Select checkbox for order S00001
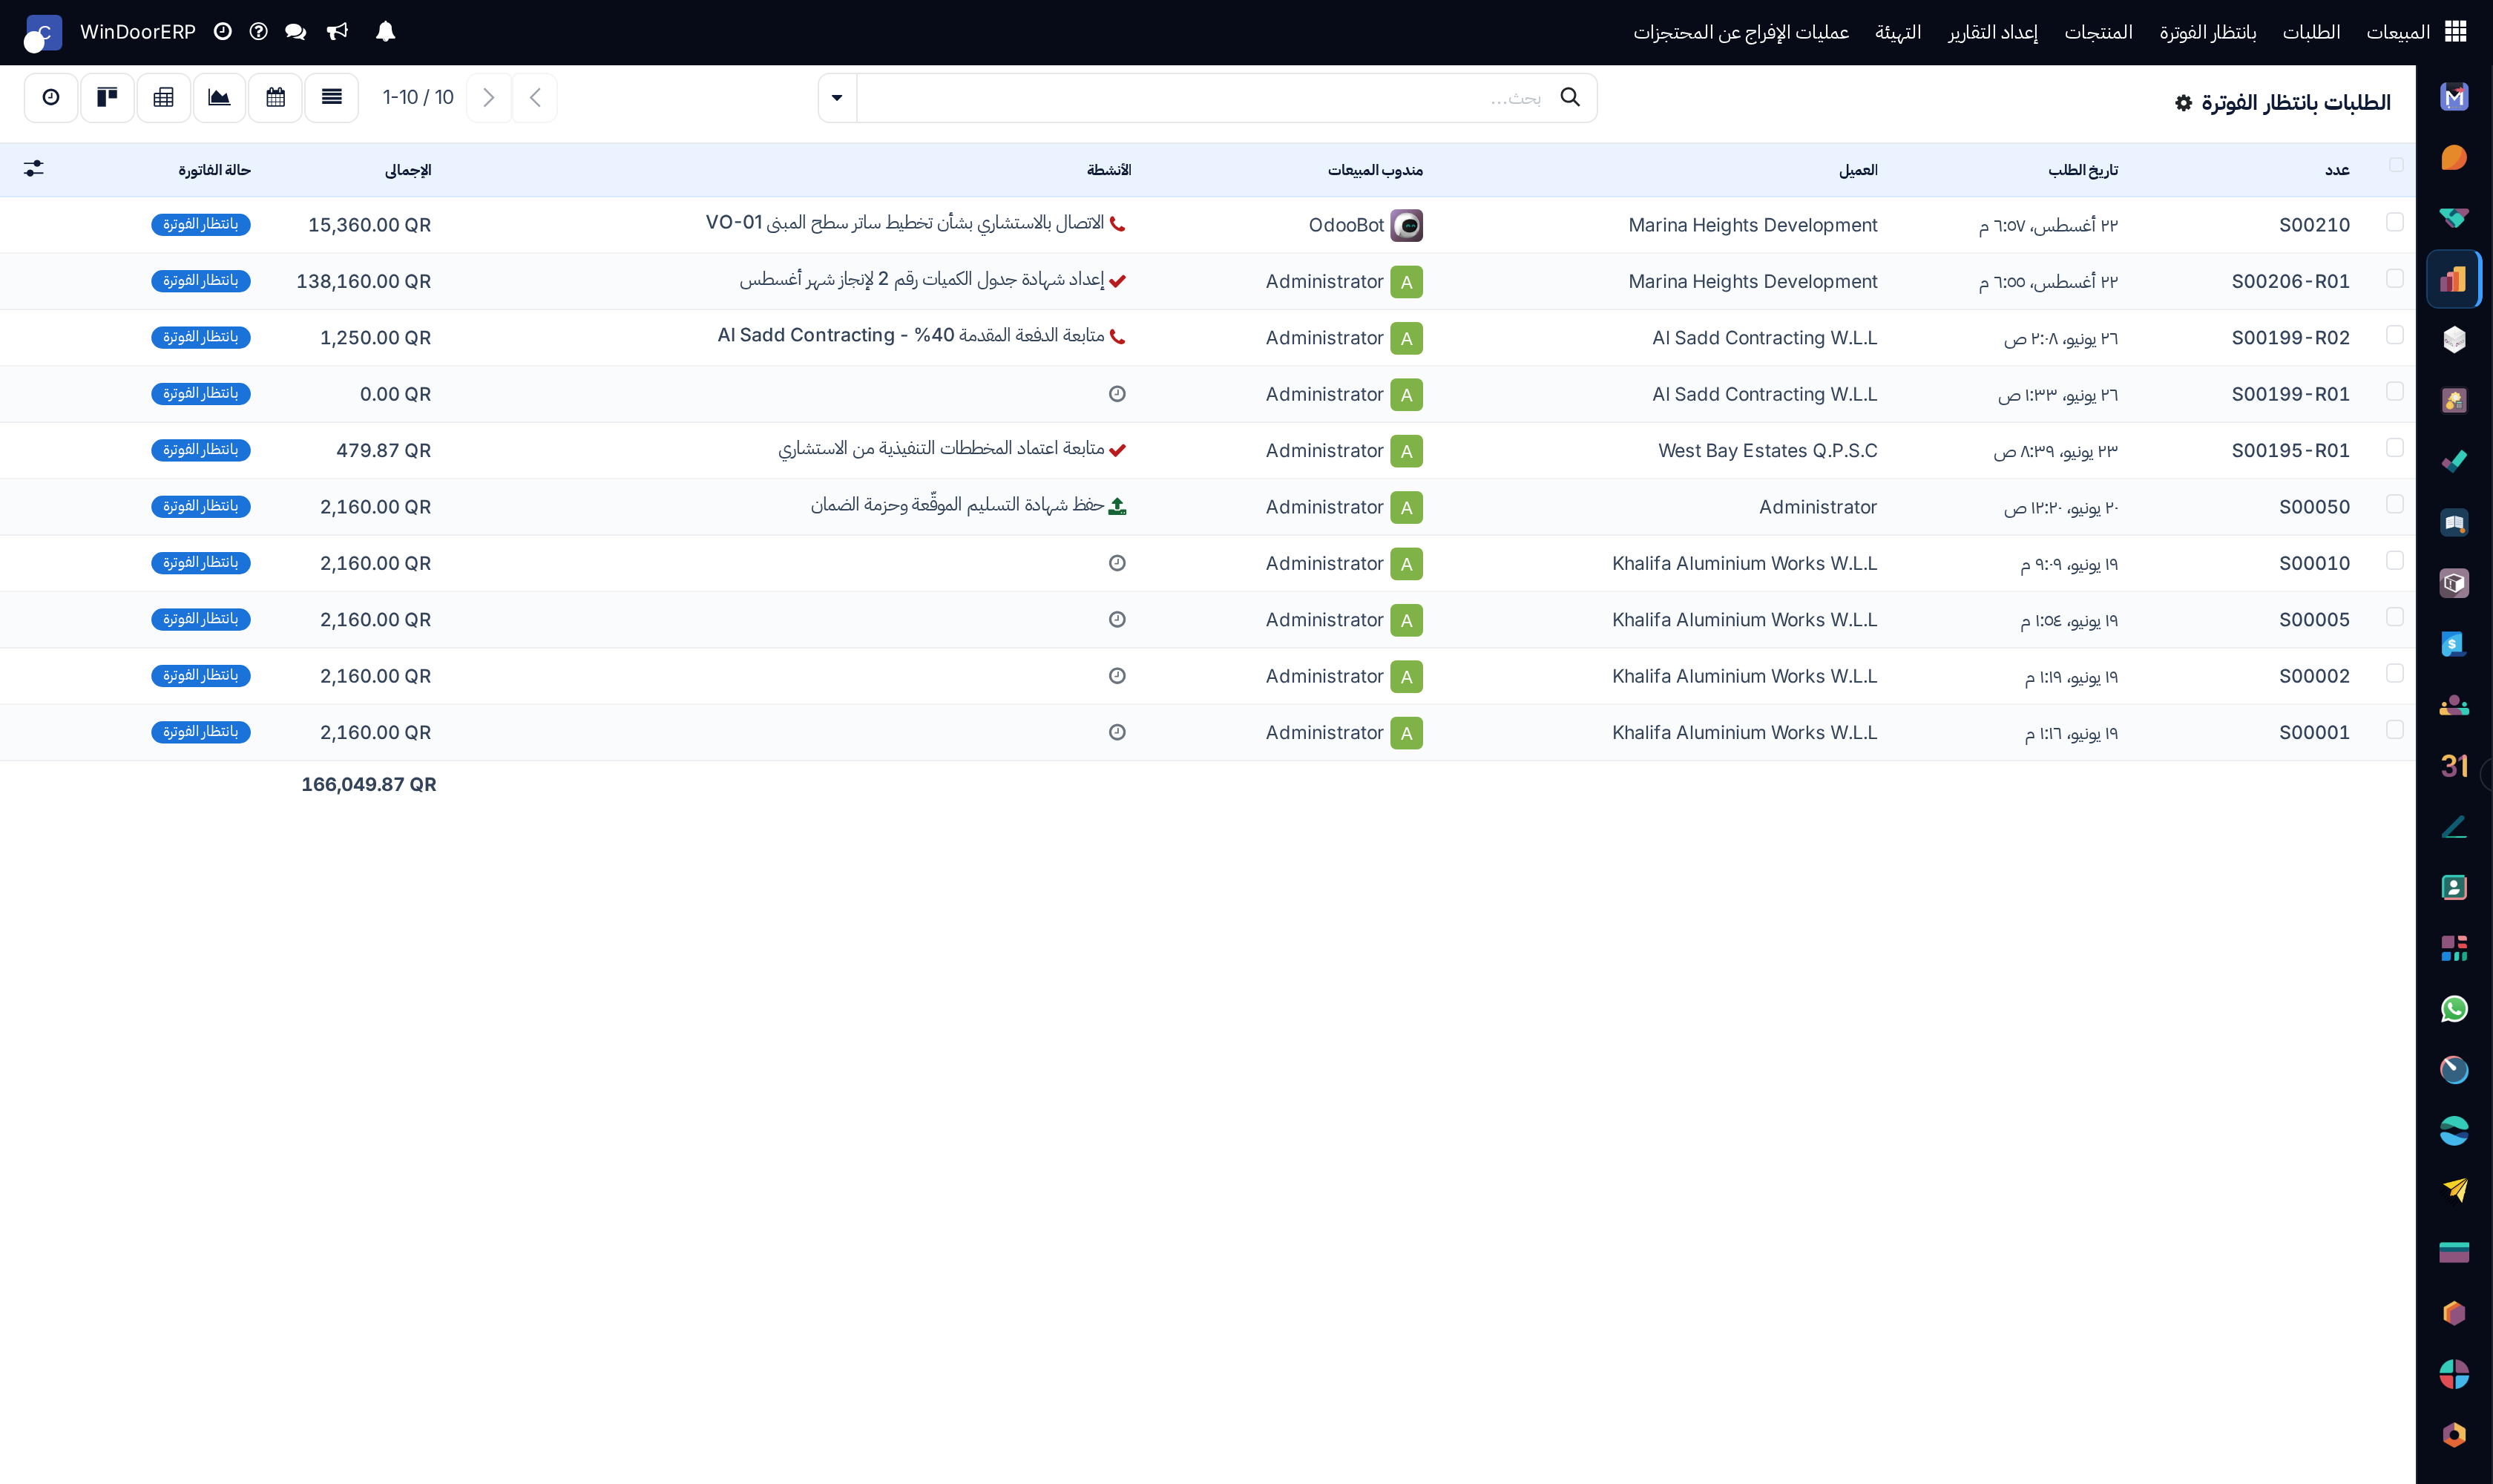The image size is (2493, 1484). pyautogui.click(x=2395, y=730)
